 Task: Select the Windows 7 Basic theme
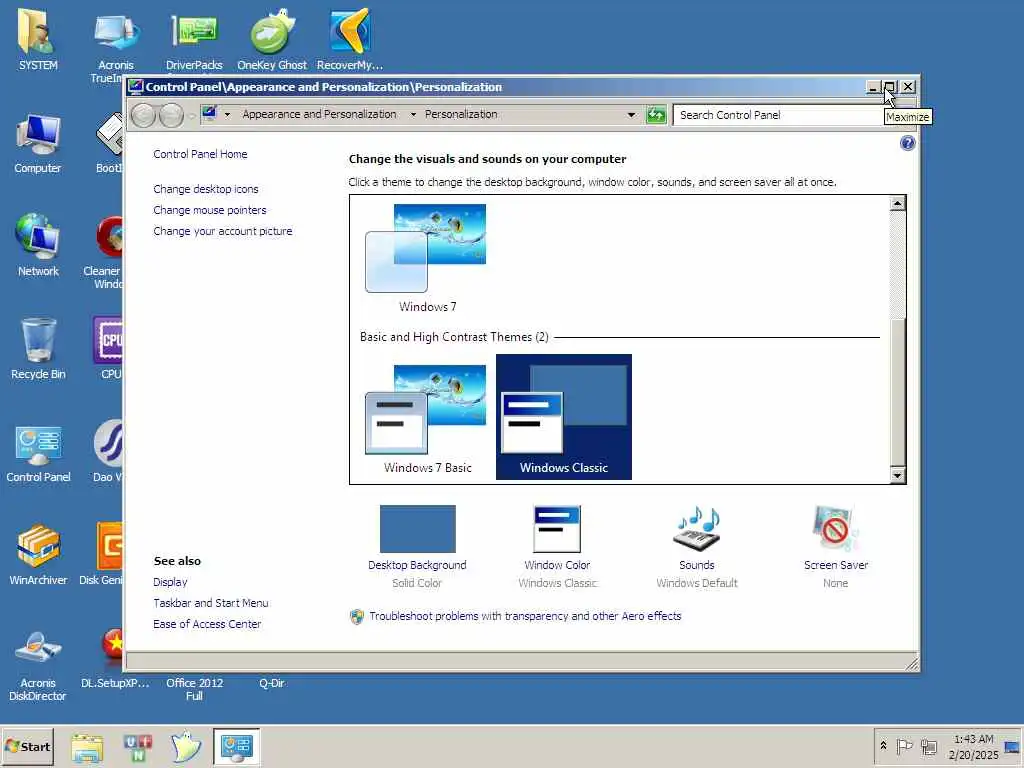click(x=427, y=418)
